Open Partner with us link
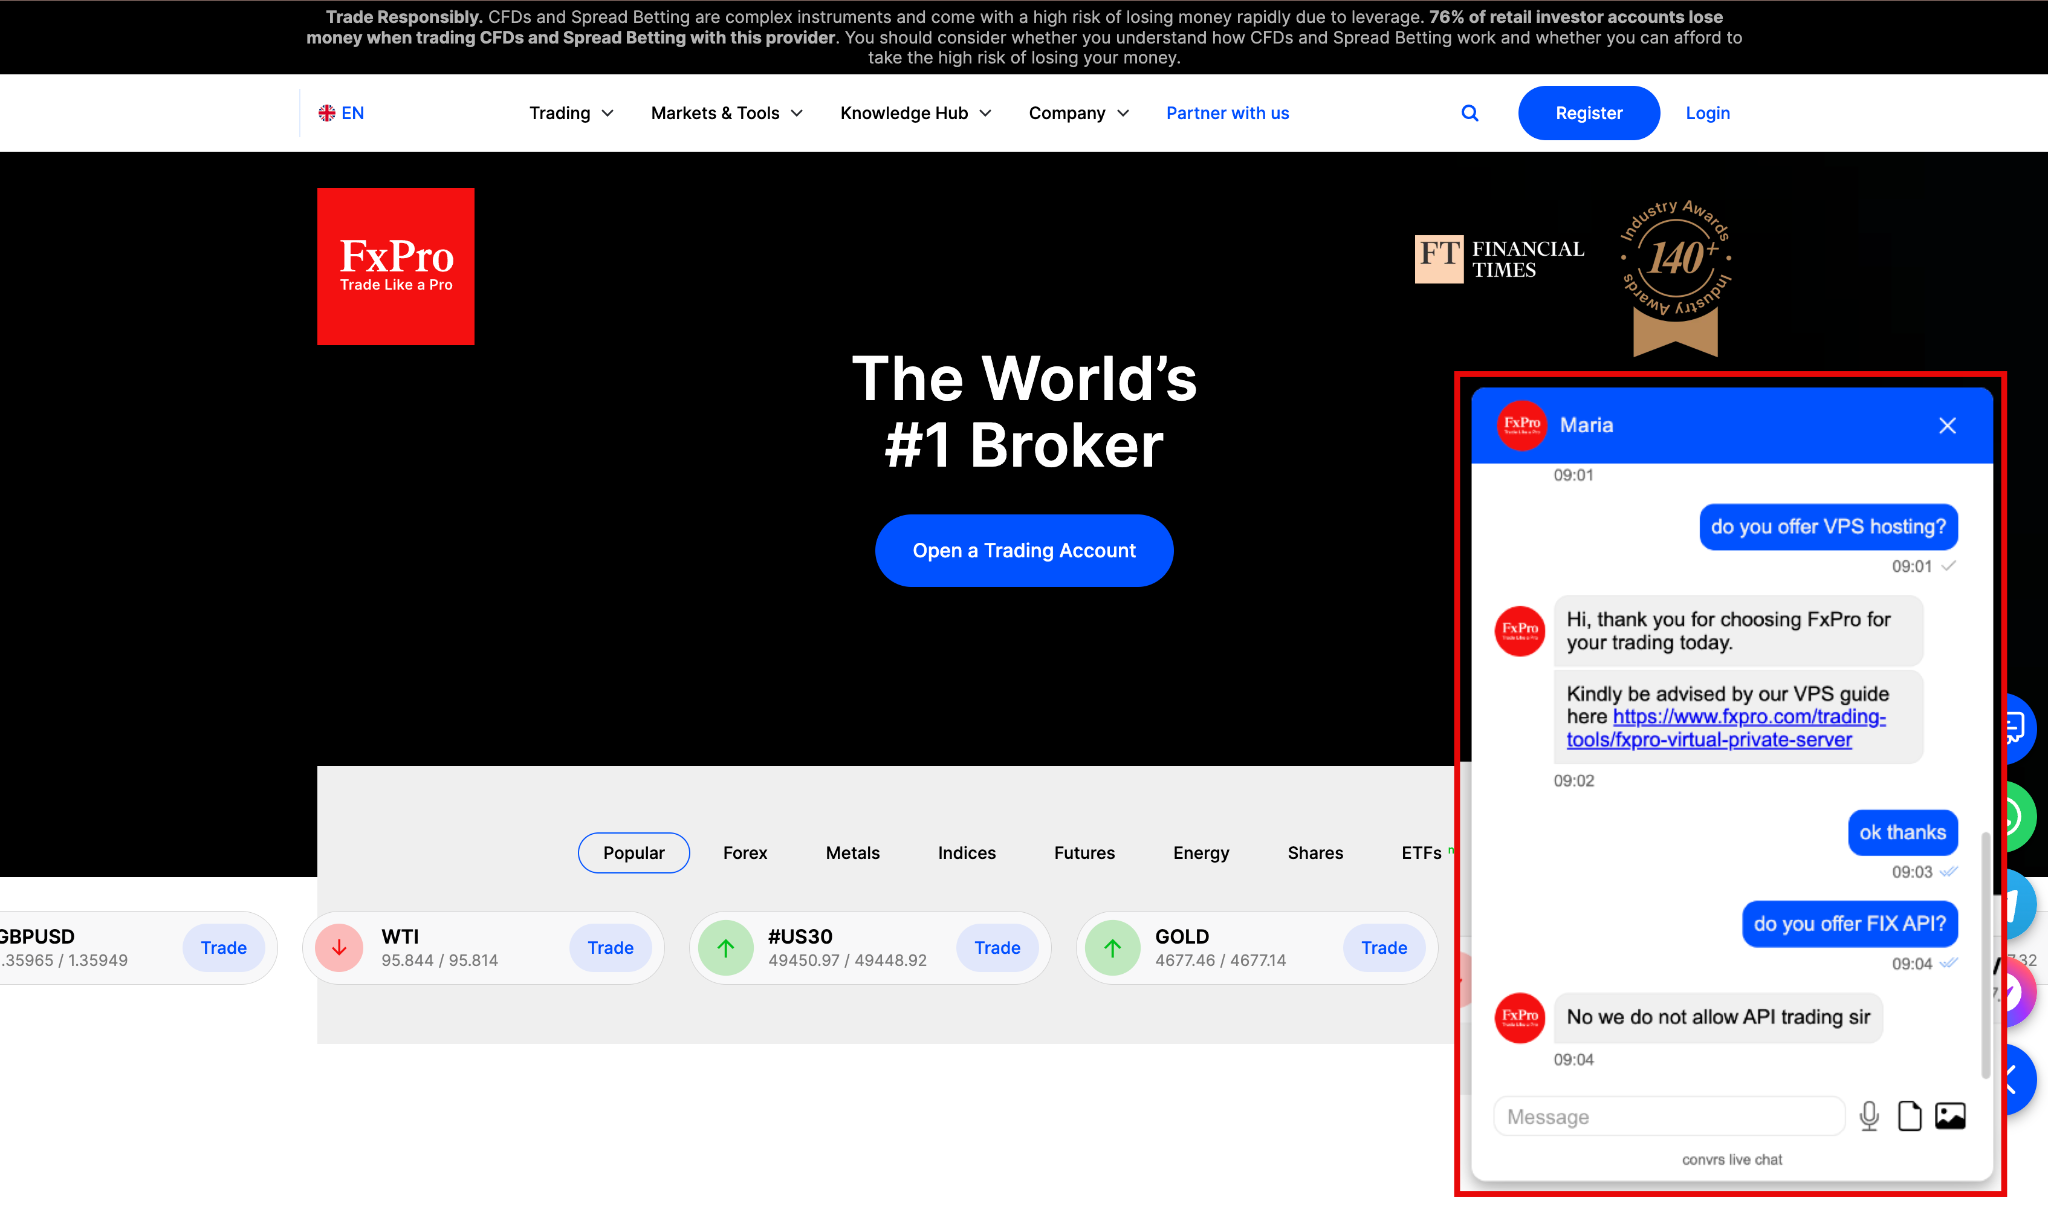This screenshot has height=1205, width=2048. click(1227, 113)
